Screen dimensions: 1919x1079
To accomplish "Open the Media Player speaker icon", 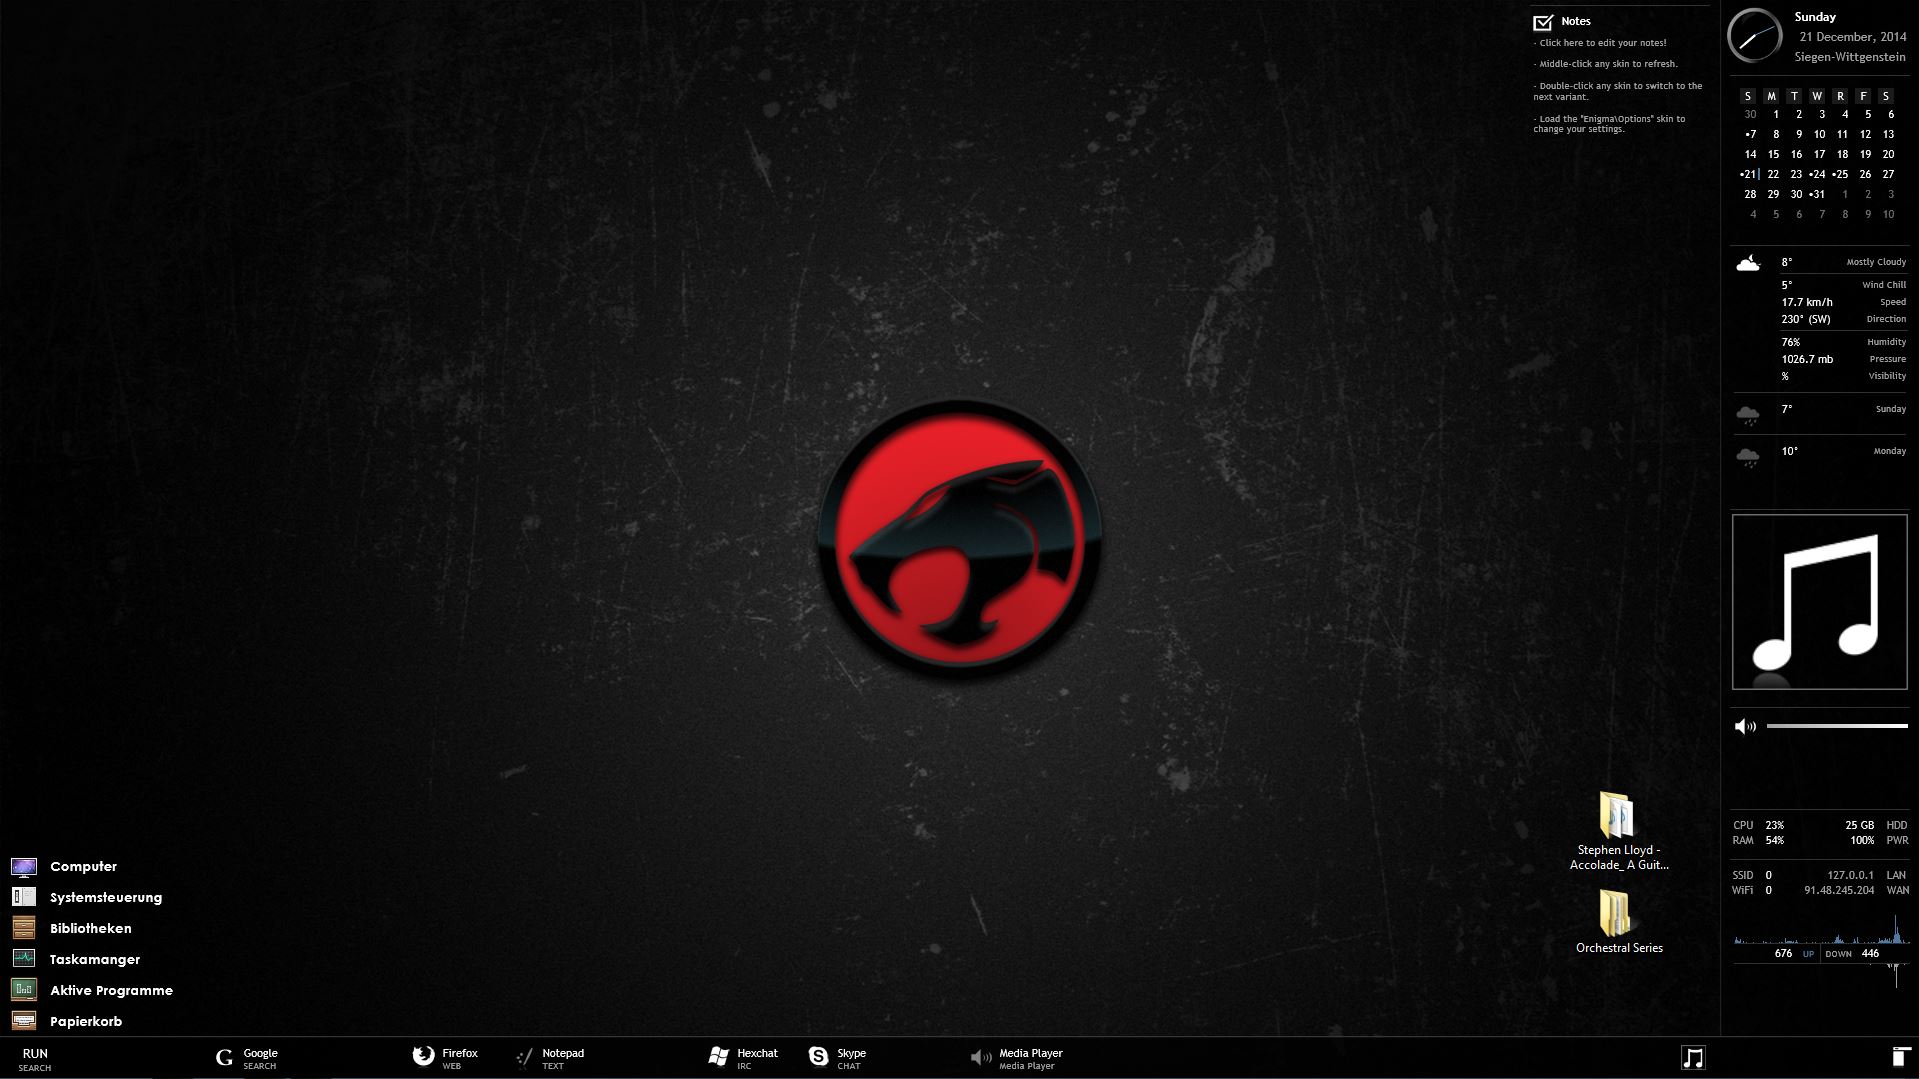I will coord(980,1058).
